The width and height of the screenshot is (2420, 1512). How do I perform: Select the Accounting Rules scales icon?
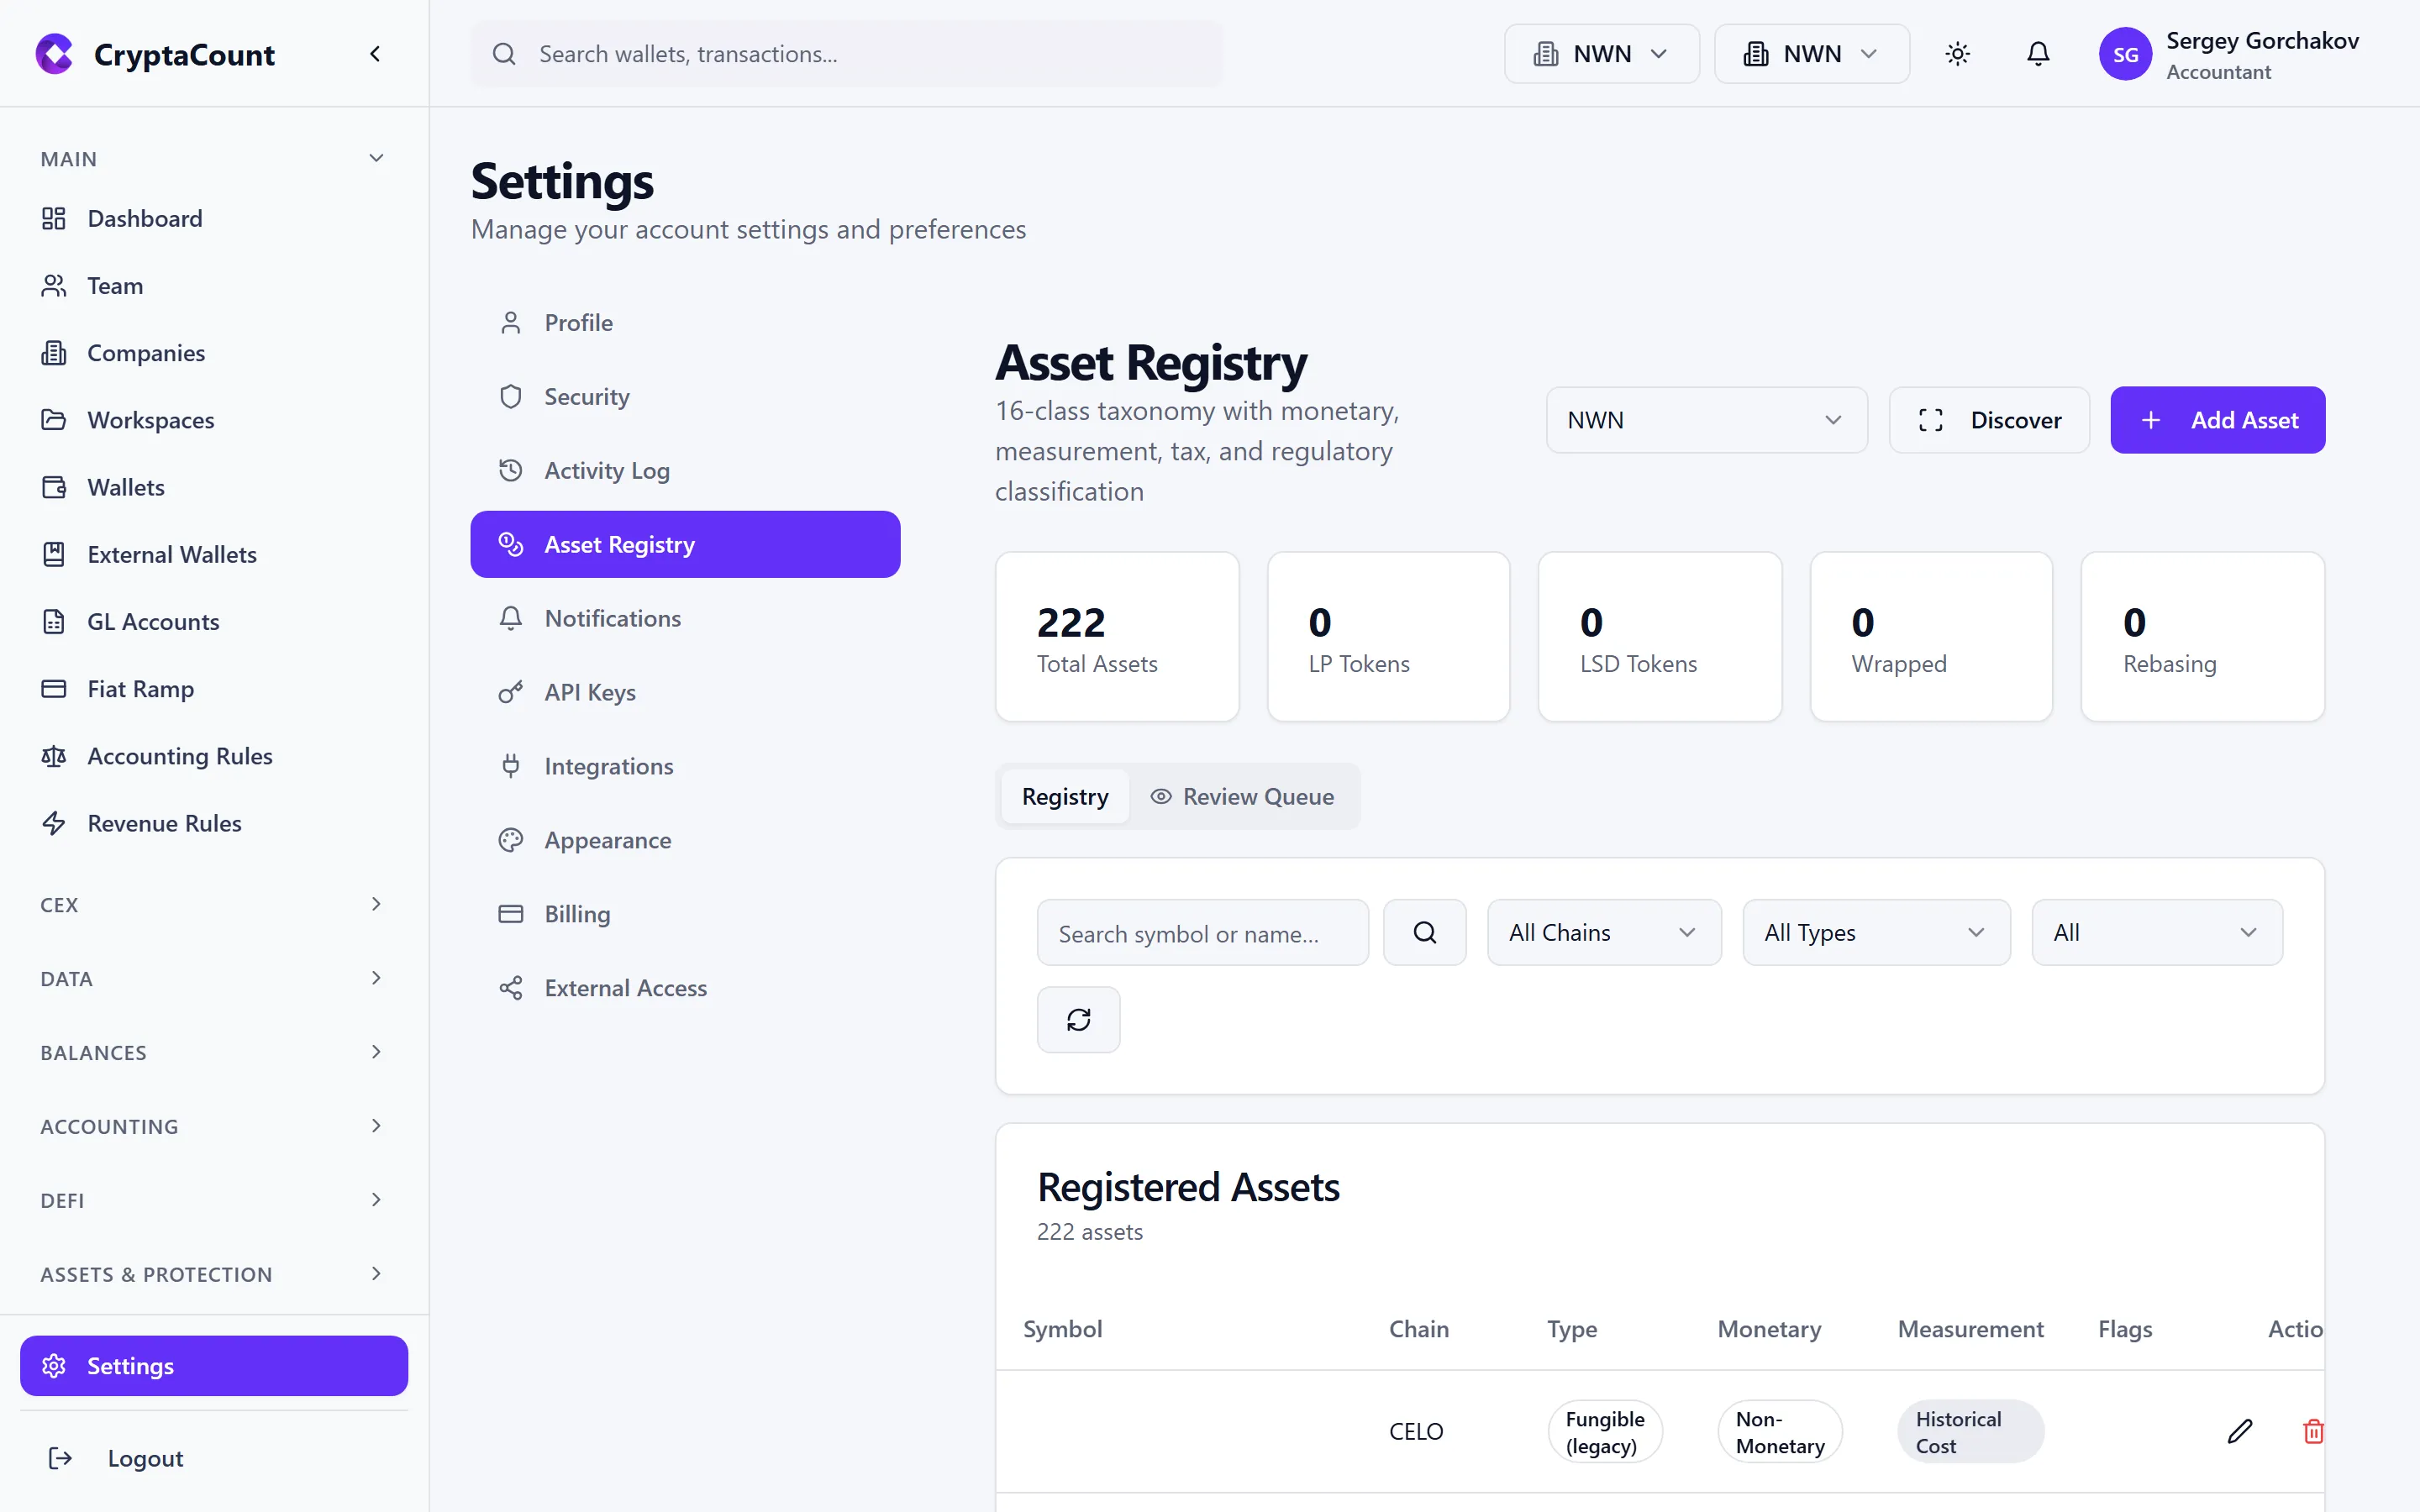(54, 756)
